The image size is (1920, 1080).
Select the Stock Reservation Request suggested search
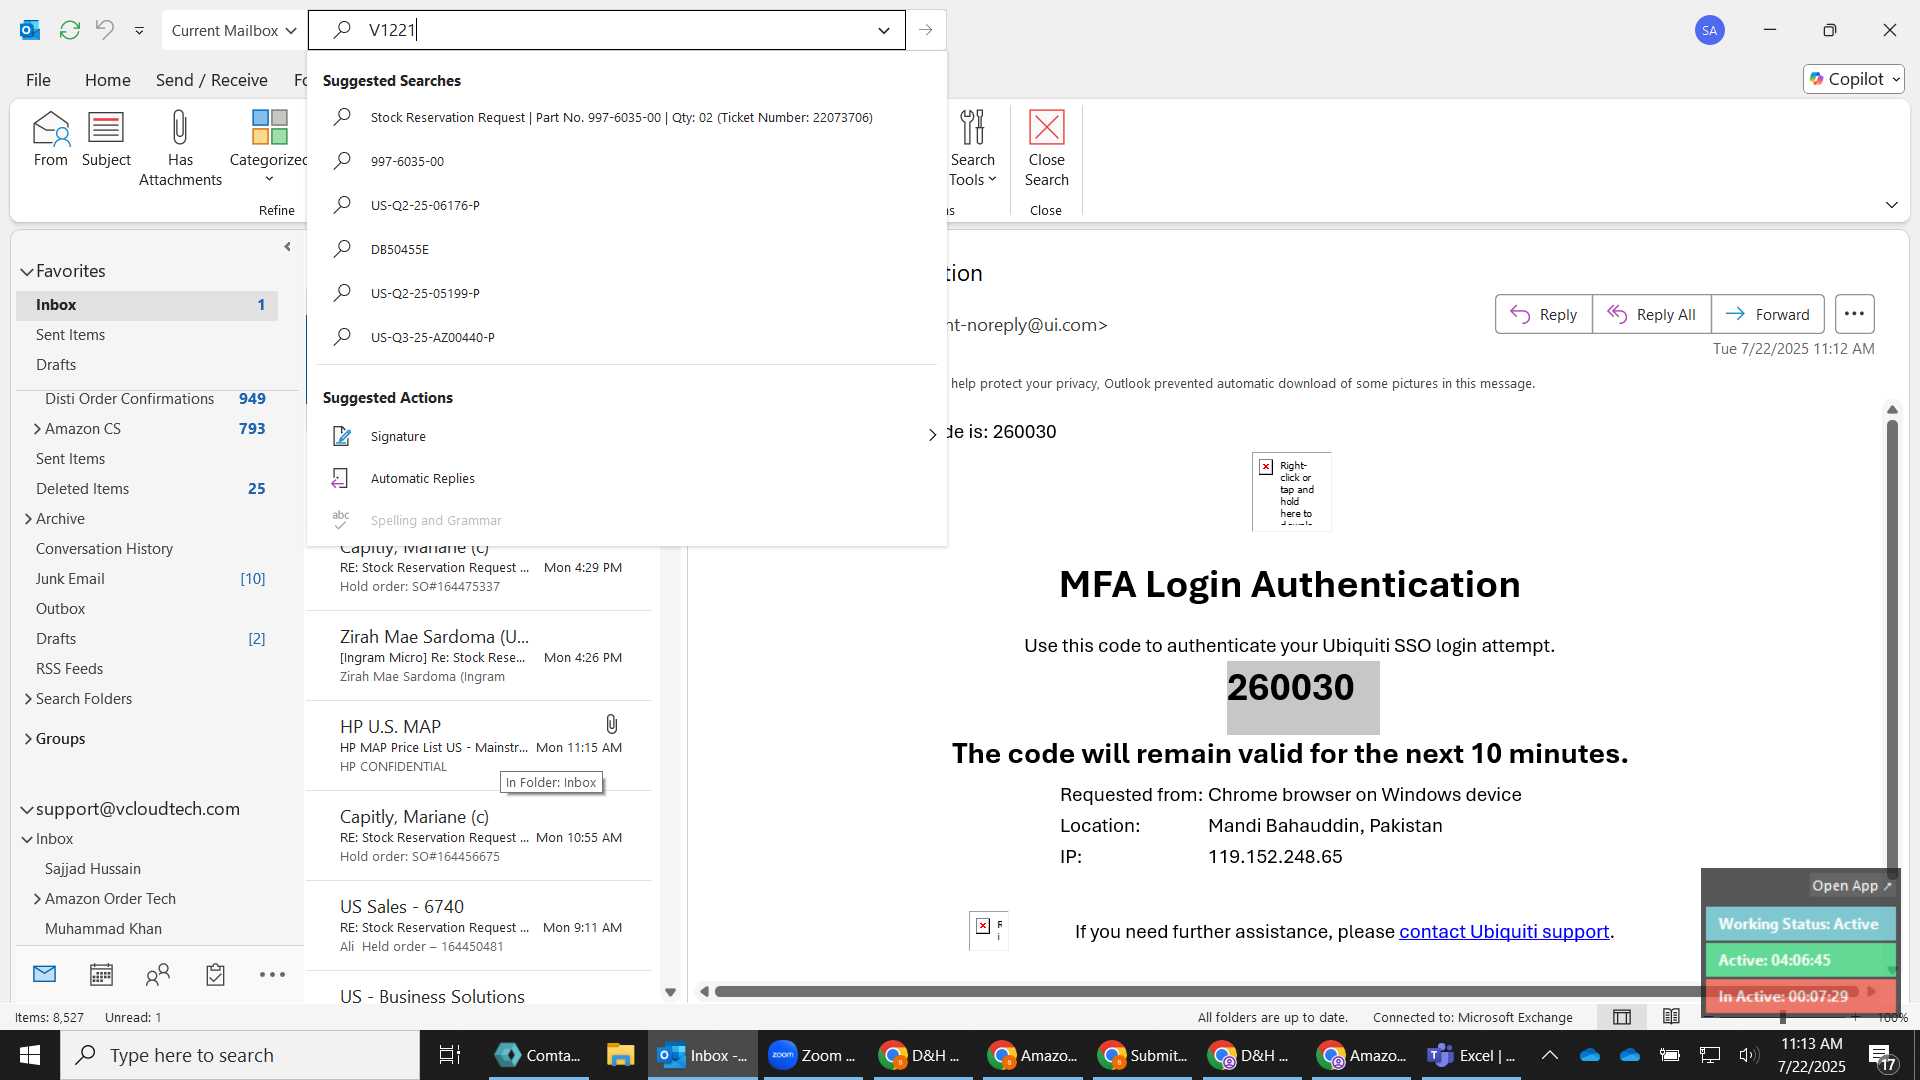tap(627, 117)
